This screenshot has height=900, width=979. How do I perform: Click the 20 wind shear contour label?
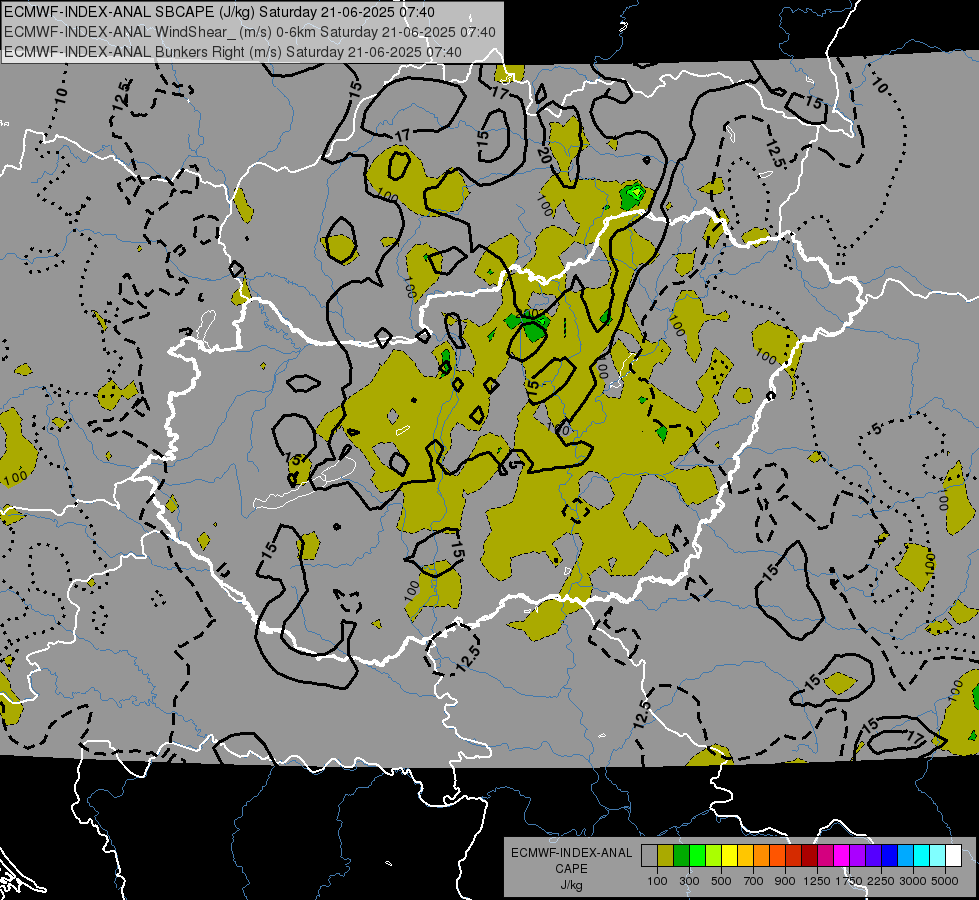click(544, 157)
